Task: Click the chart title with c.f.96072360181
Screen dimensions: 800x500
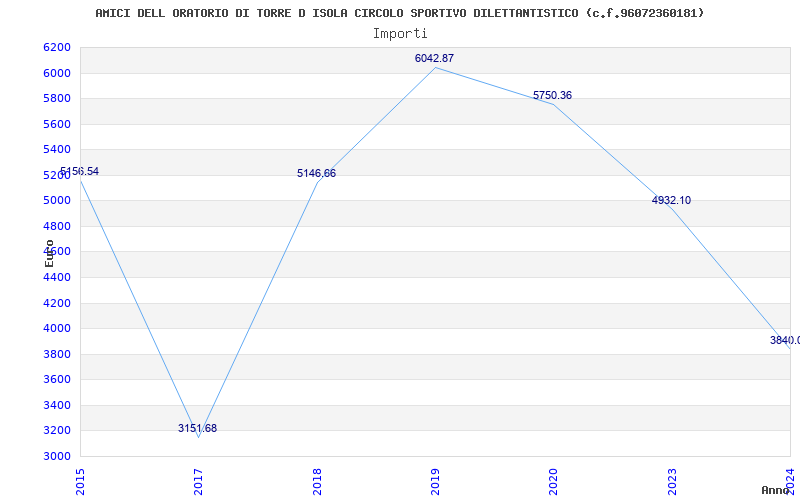Action: click(399, 13)
